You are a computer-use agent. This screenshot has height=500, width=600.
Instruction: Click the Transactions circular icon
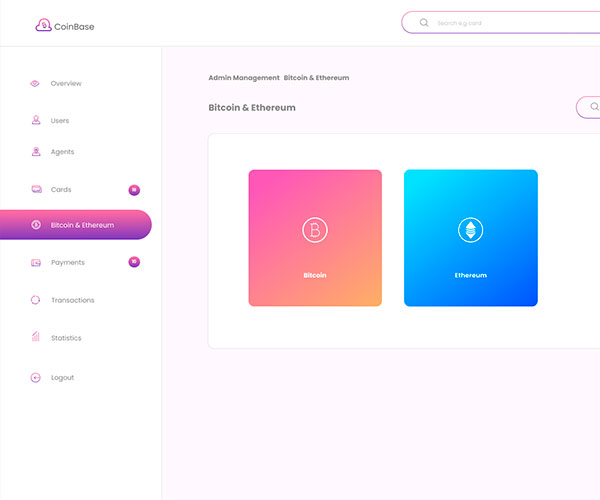point(35,300)
